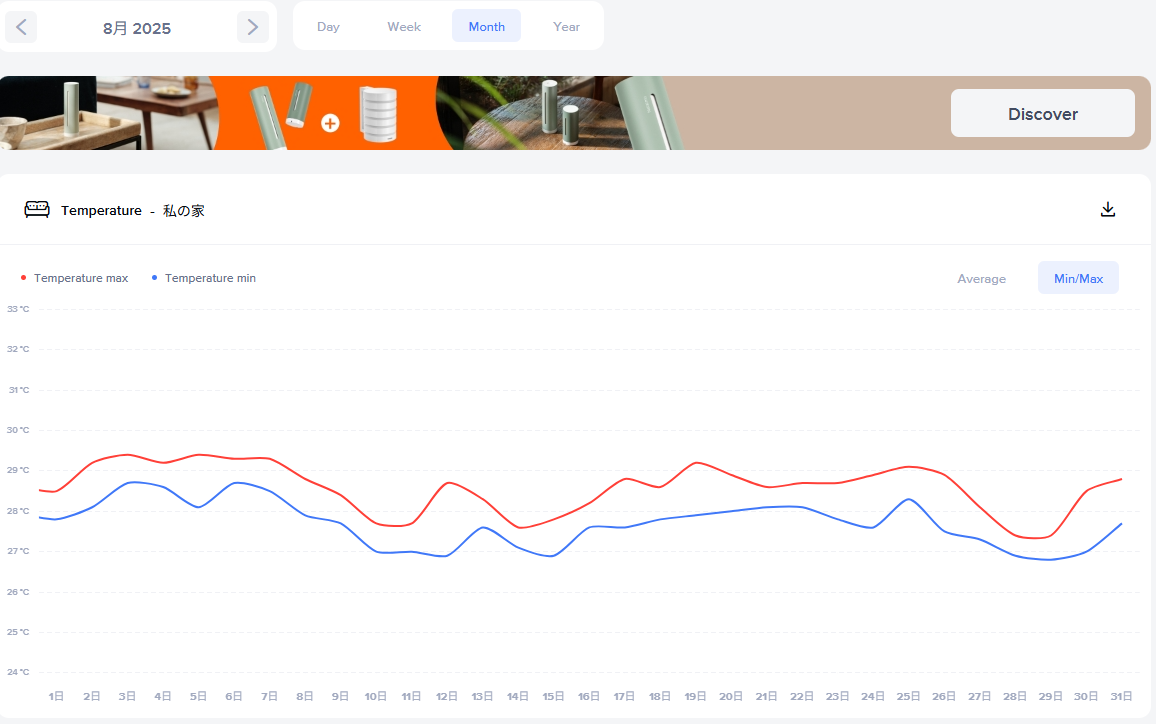
Task: Switch to Year view
Action: [566, 27]
